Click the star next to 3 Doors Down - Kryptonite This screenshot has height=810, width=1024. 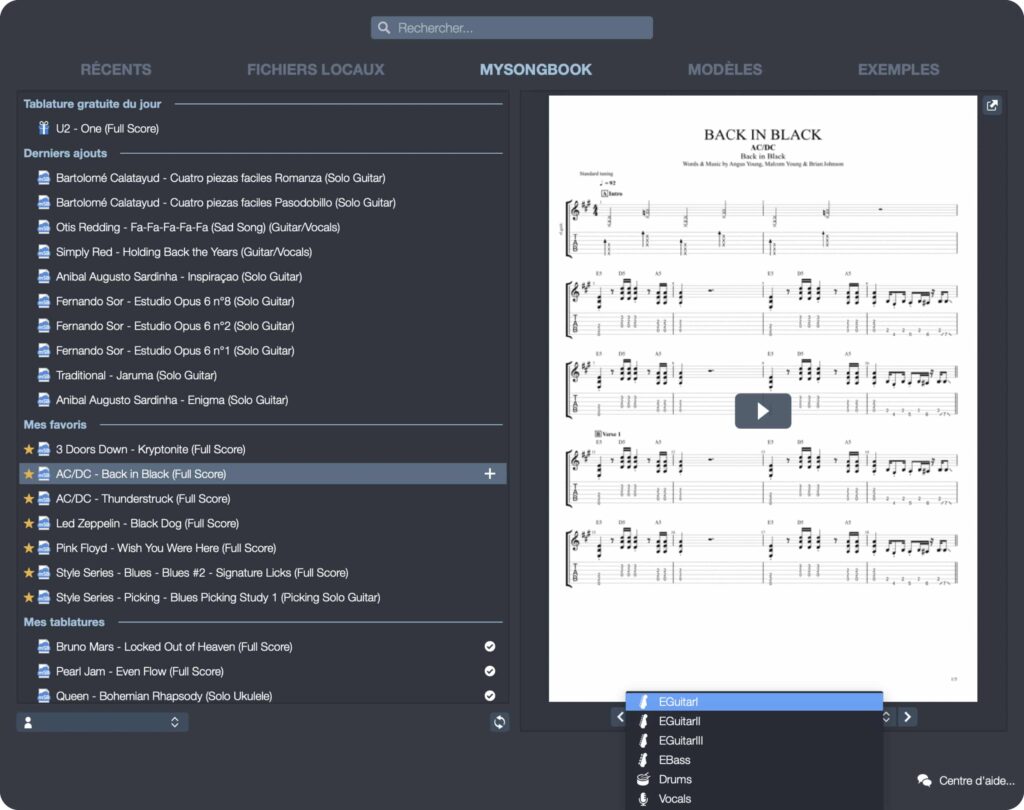pos(29,449)
